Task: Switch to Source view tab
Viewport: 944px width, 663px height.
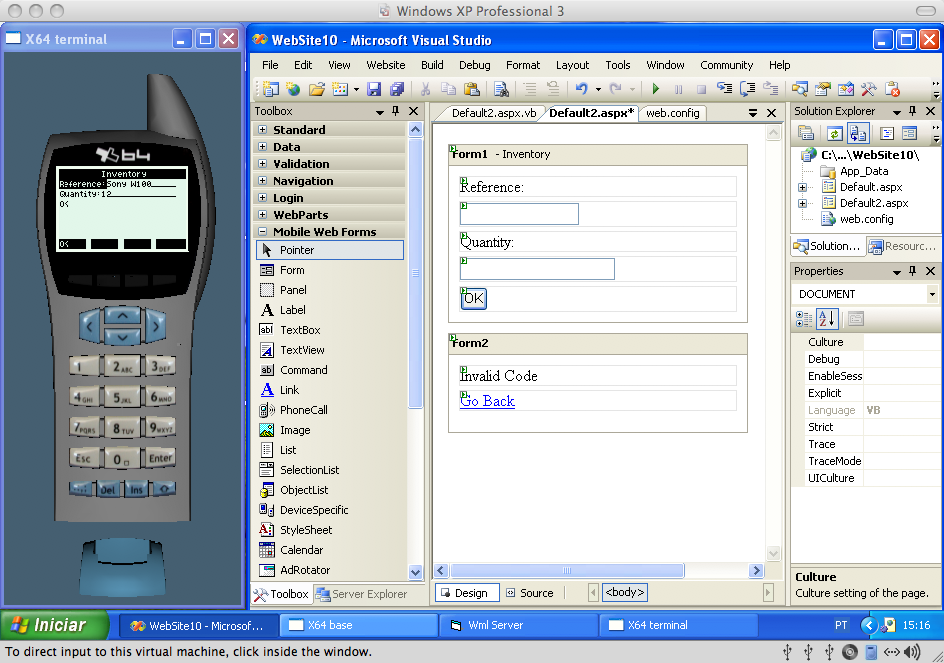Action: pos(530,593)
